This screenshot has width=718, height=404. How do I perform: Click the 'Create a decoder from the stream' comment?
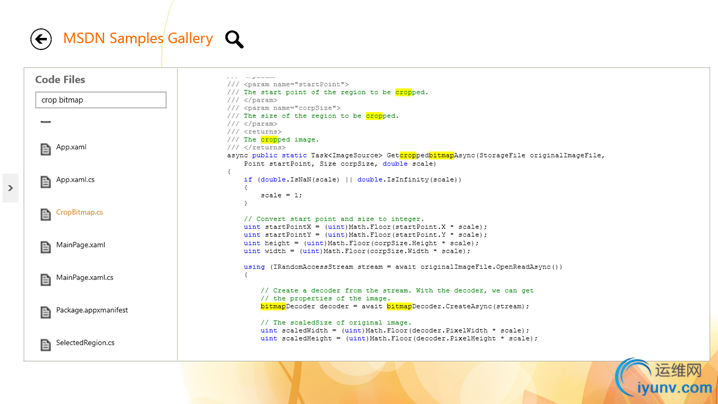click(397, 290)
